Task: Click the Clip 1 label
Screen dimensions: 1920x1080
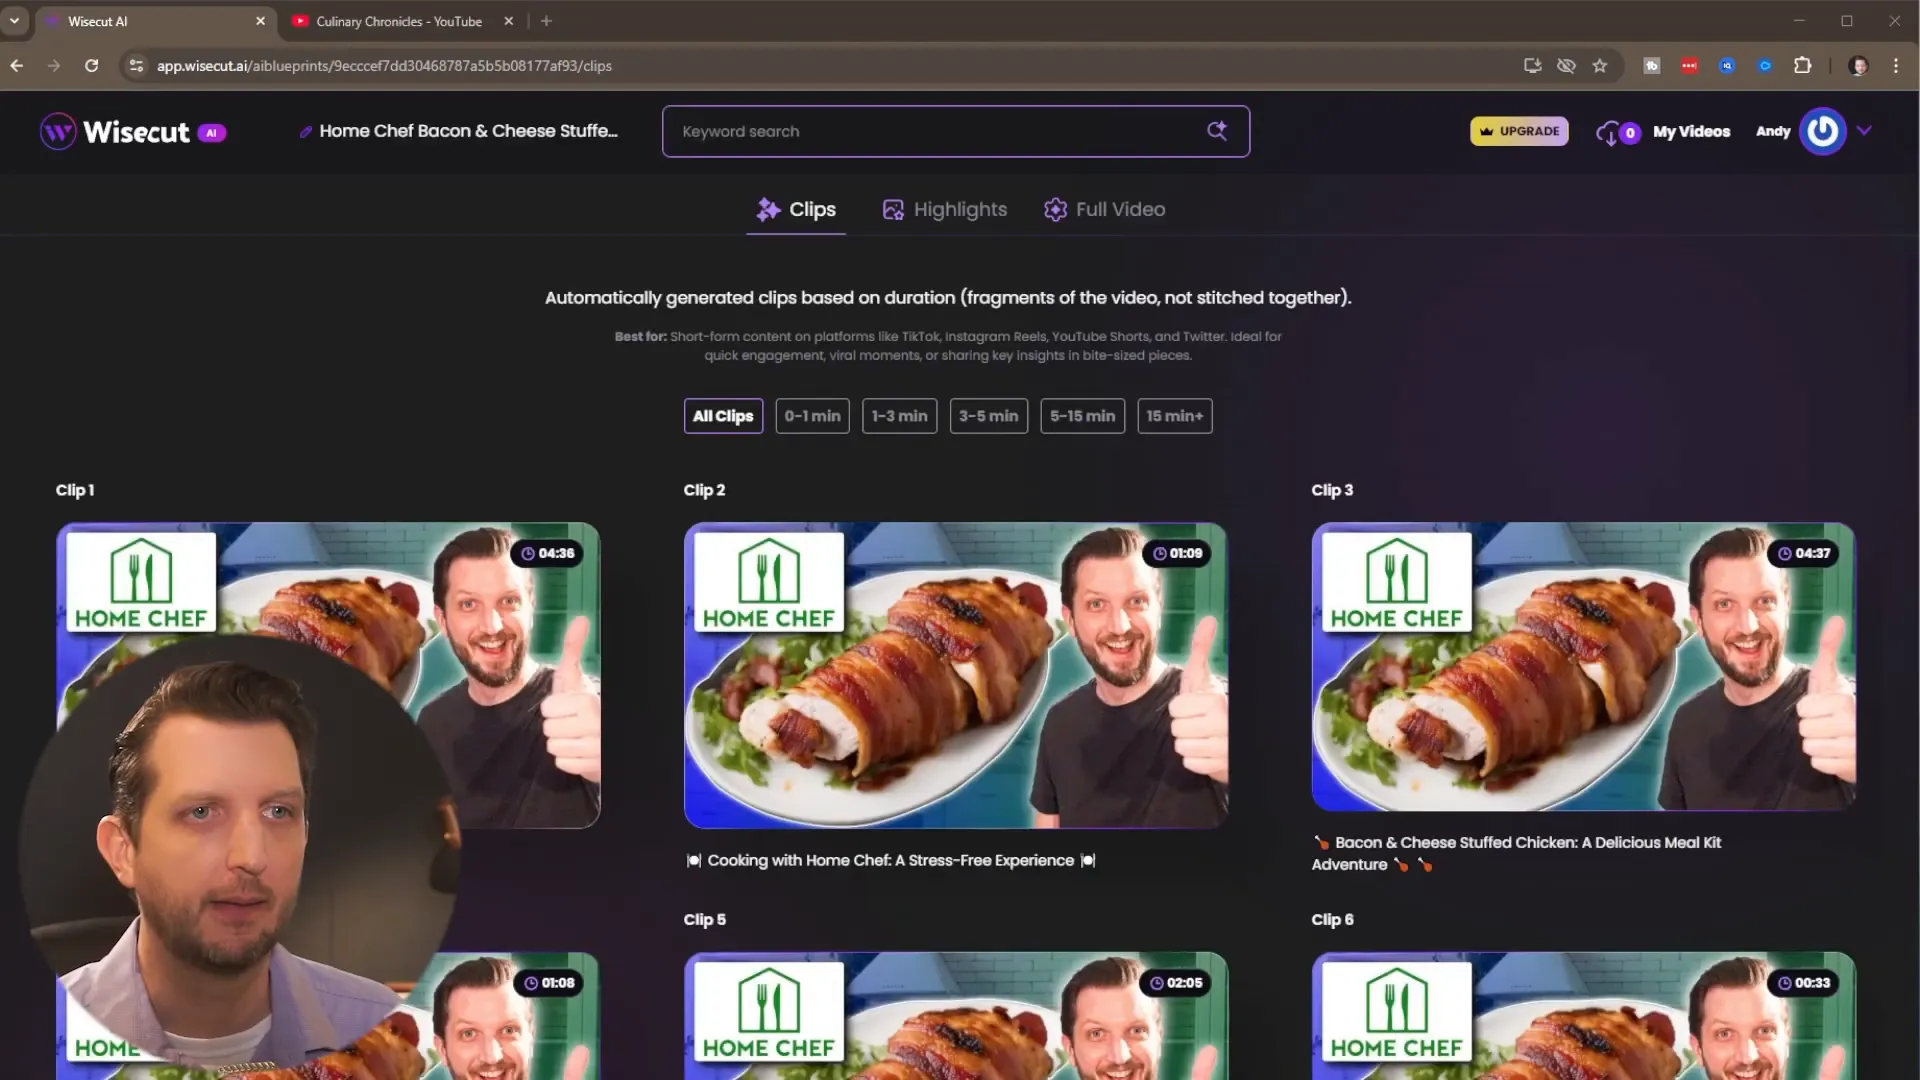Action: point(75,490)
